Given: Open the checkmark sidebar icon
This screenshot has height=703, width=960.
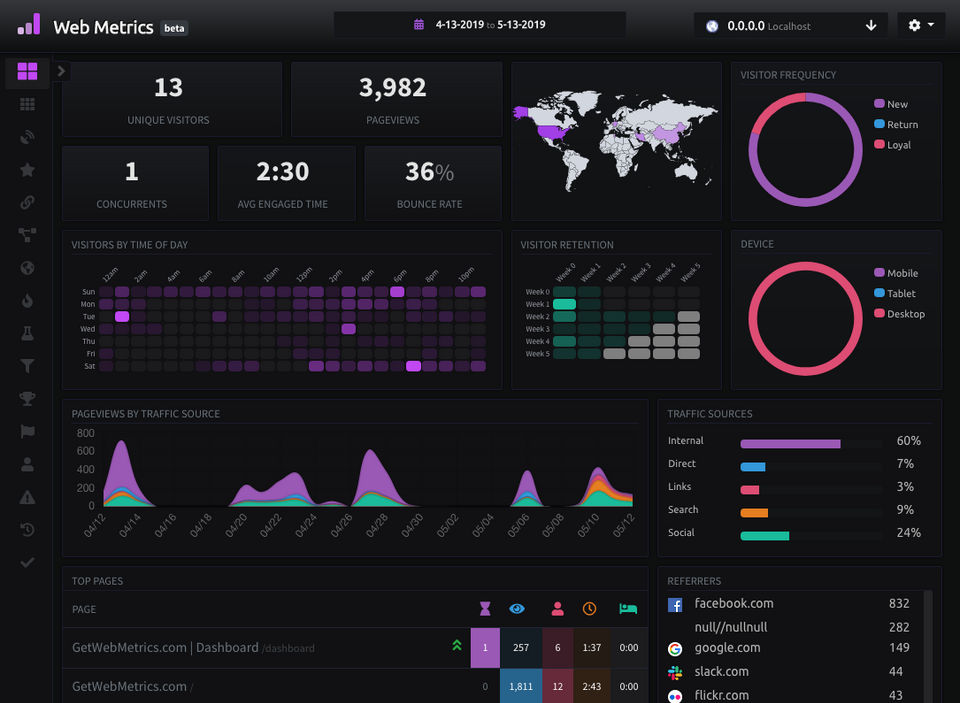Looking at the screenshot, I should click(x=27, y=562).
